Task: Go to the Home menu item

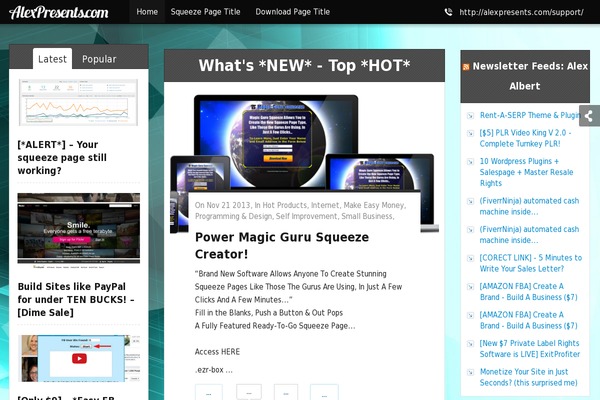Action: [x=147, y=12]
